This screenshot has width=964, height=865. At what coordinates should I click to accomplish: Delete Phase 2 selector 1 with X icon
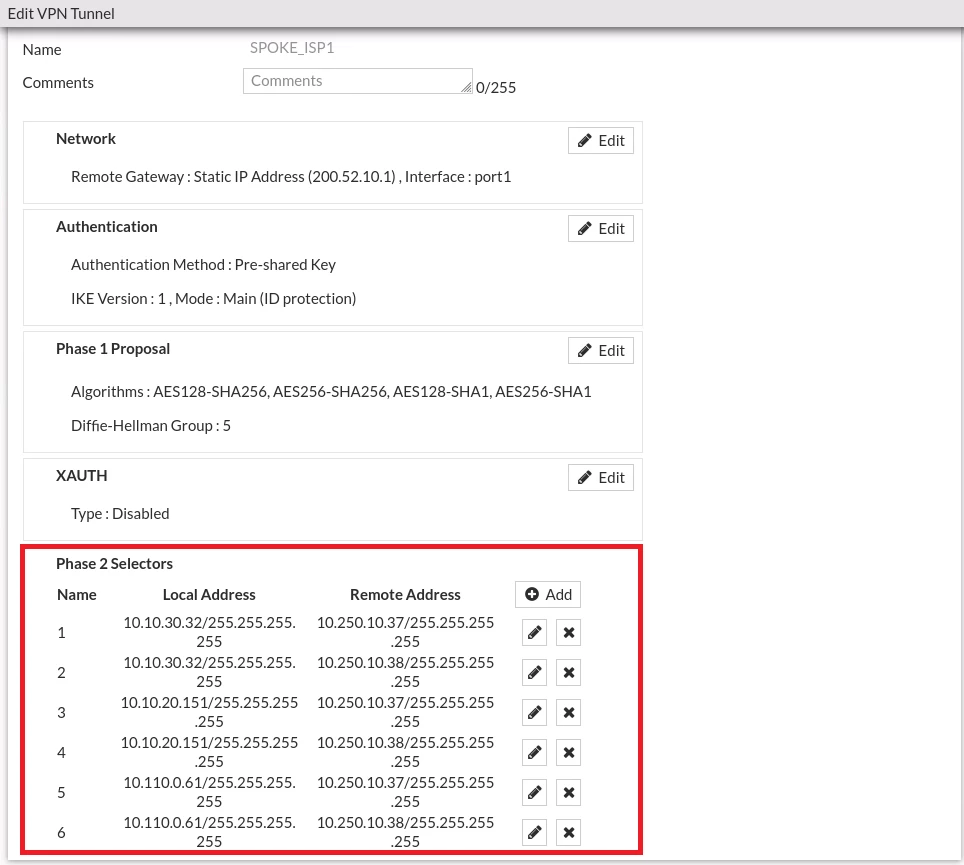(569, 632)
